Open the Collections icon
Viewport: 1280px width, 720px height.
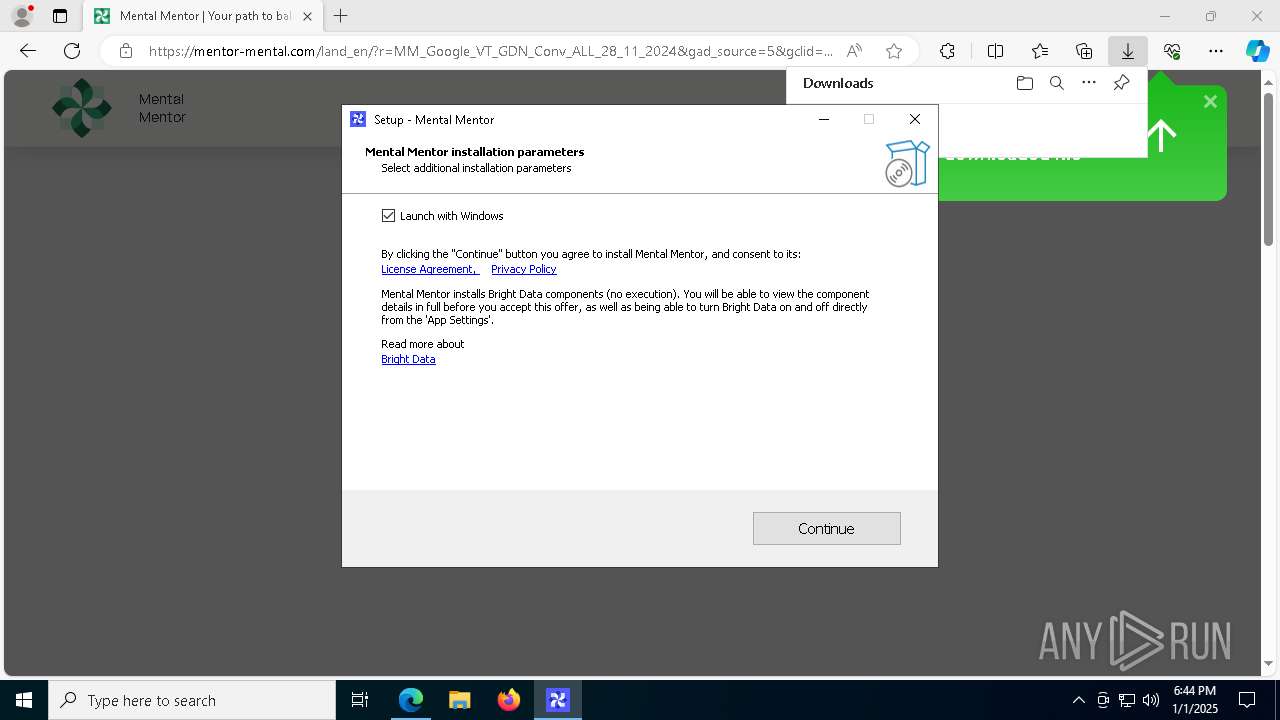1084,51
